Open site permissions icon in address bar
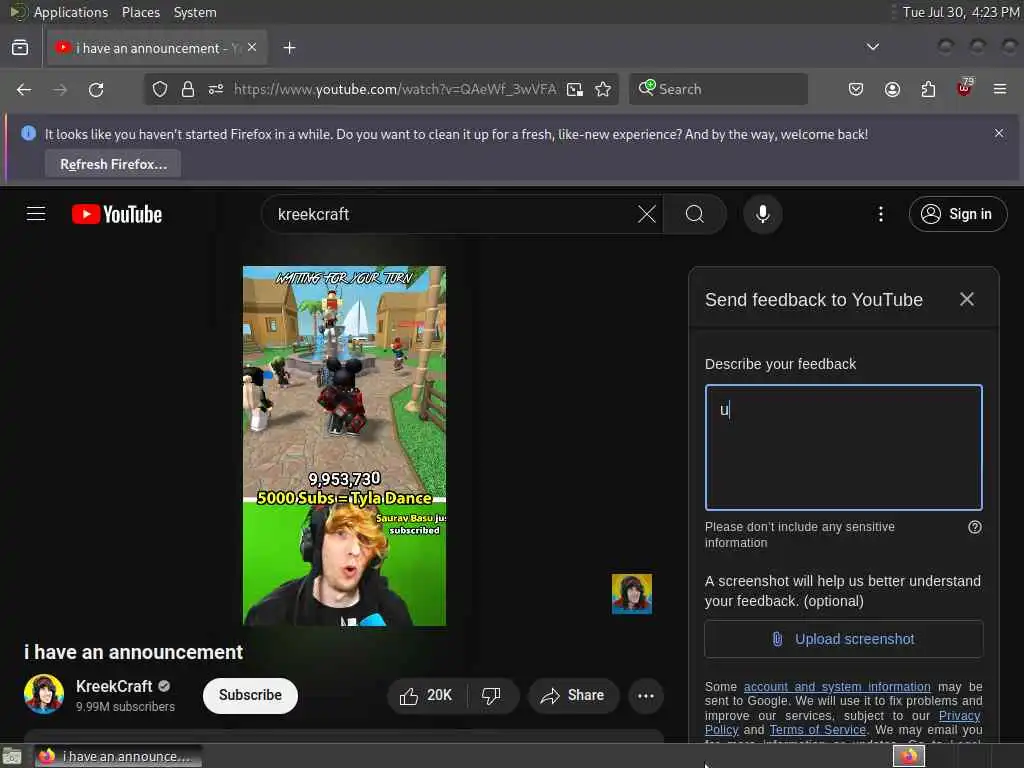1024x768 pixels. pos(216,89)
